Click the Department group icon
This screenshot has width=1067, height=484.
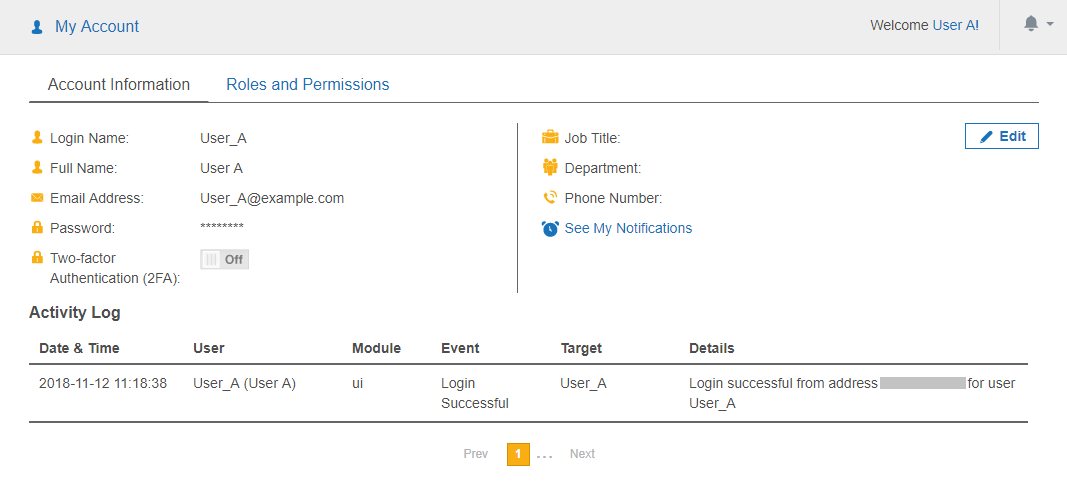click(x=550, y=168)
